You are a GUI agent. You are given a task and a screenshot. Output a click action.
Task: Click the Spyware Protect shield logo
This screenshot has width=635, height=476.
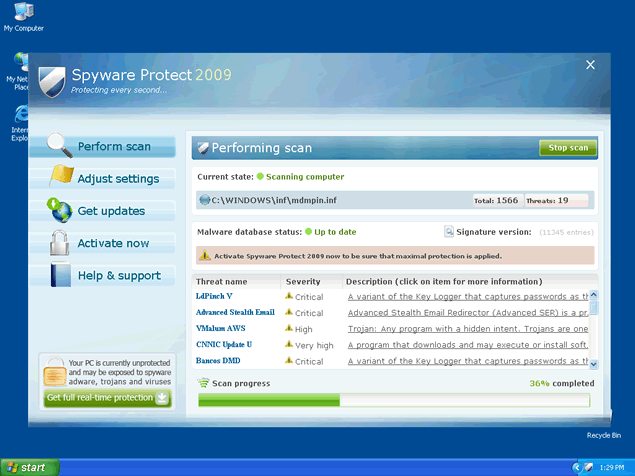[51, 80]
